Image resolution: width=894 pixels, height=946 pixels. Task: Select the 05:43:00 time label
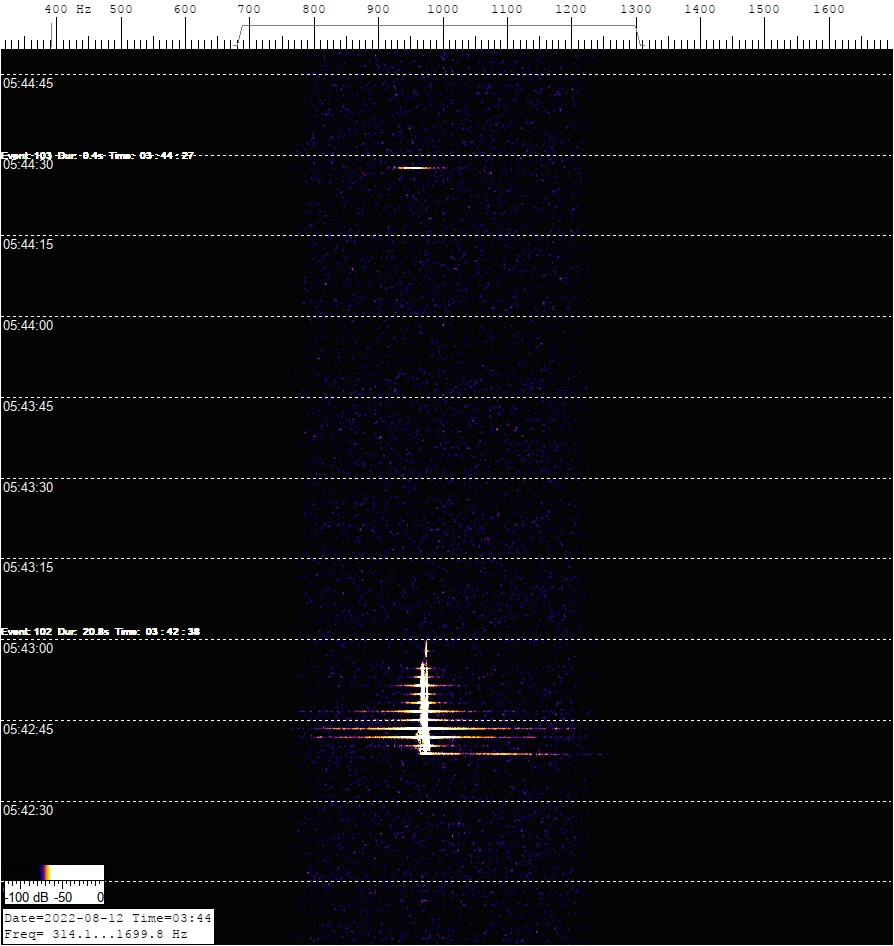(28, 648)
